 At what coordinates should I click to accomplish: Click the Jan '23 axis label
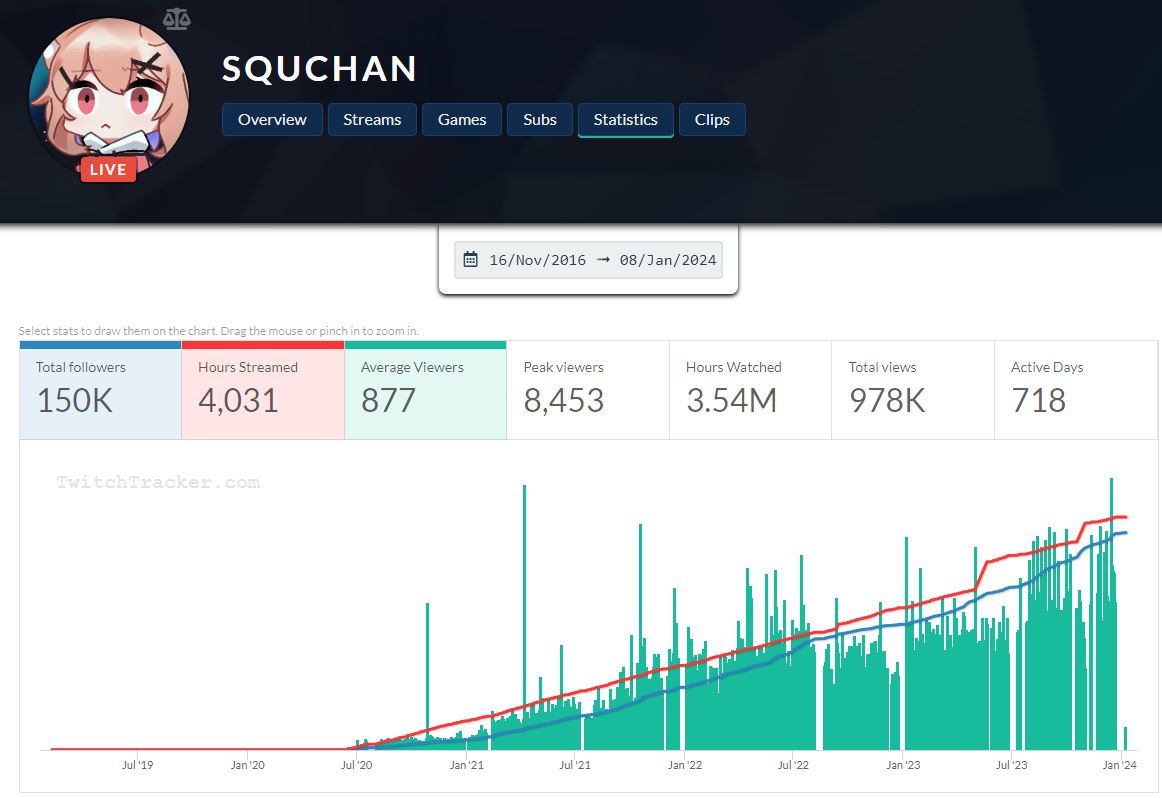tap(903, 765)
